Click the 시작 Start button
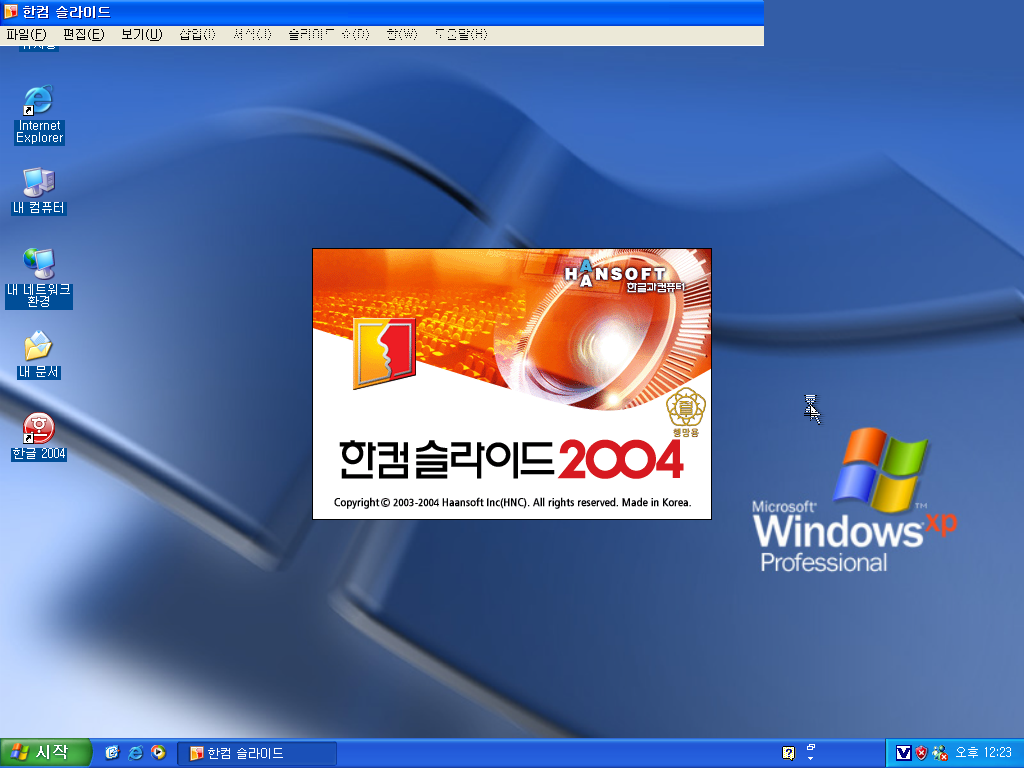This screenshot has height=768, width=1024. (45, 752)
